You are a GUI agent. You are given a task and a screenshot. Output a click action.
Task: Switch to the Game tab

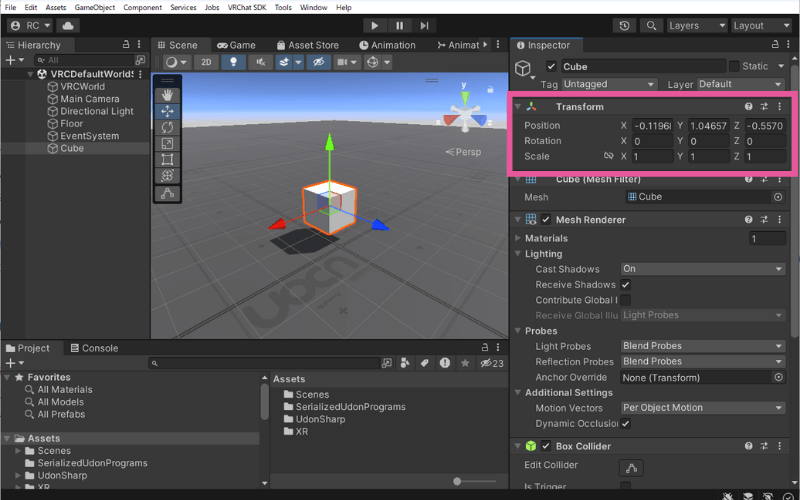236,45
